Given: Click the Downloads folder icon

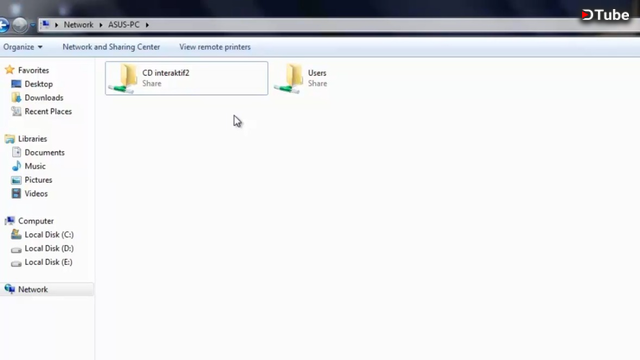Looking at the screenshot, I should tap(16, 98).
